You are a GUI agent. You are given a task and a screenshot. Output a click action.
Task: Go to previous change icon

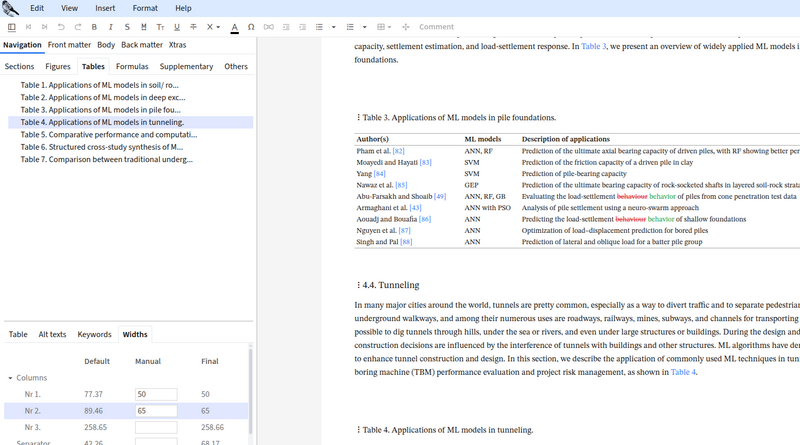pos(29,27)
